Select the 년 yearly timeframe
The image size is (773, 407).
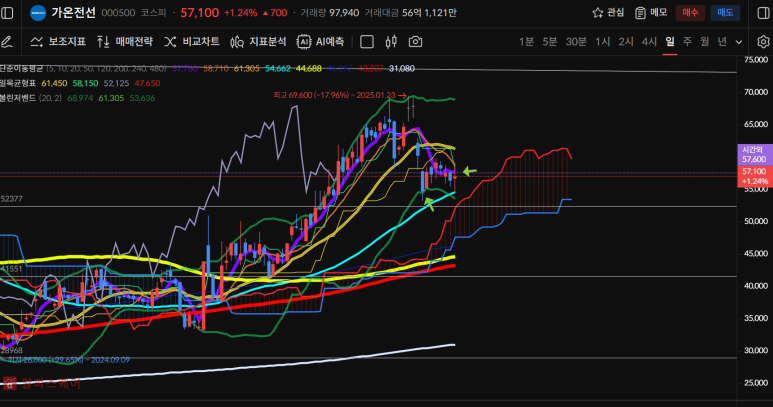pyautogui.click(x=722, y=42)
